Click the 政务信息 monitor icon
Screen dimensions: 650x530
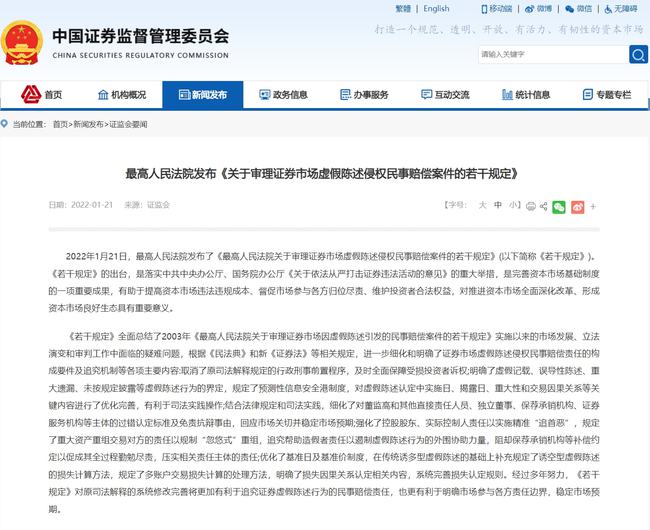[264, 95]
